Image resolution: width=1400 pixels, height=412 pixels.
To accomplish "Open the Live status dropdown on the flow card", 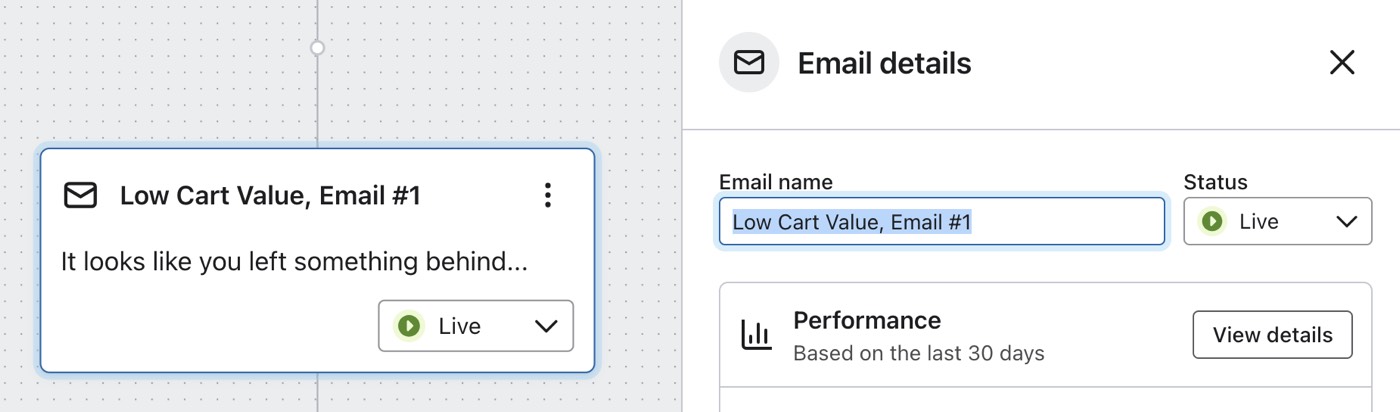I will tap(476, 326).
